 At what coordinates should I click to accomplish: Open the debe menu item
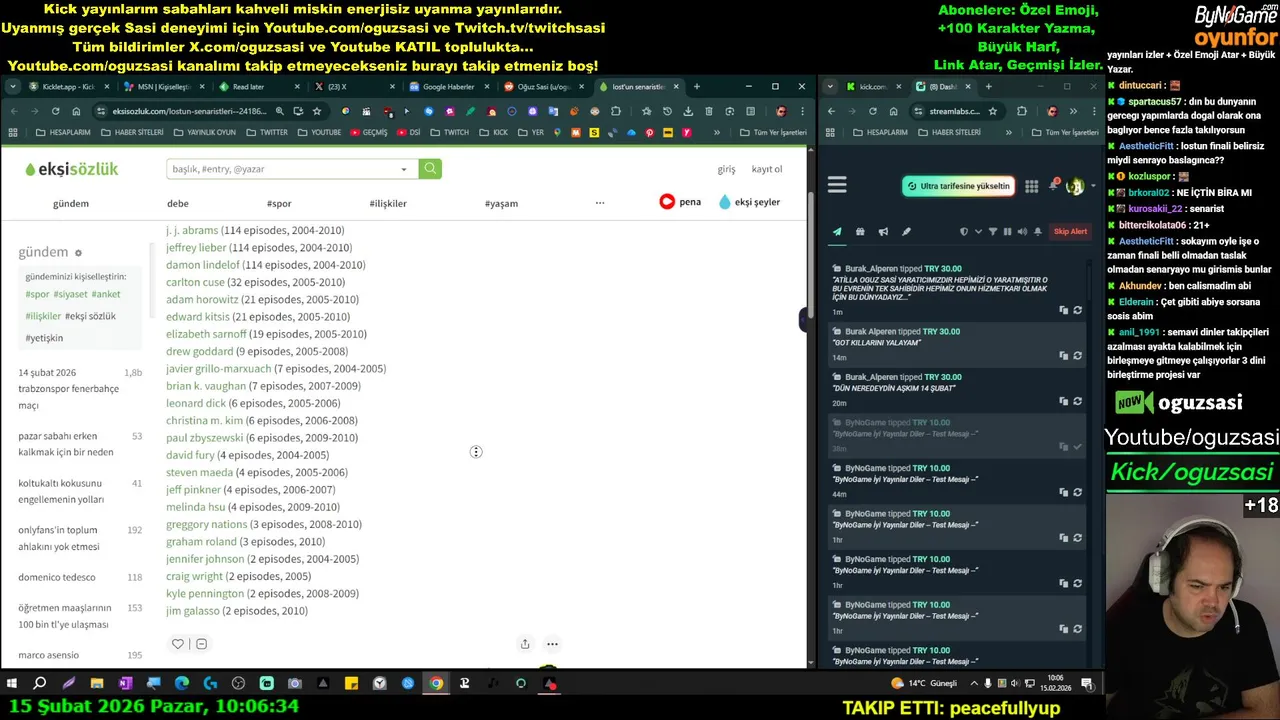(178, 203)
